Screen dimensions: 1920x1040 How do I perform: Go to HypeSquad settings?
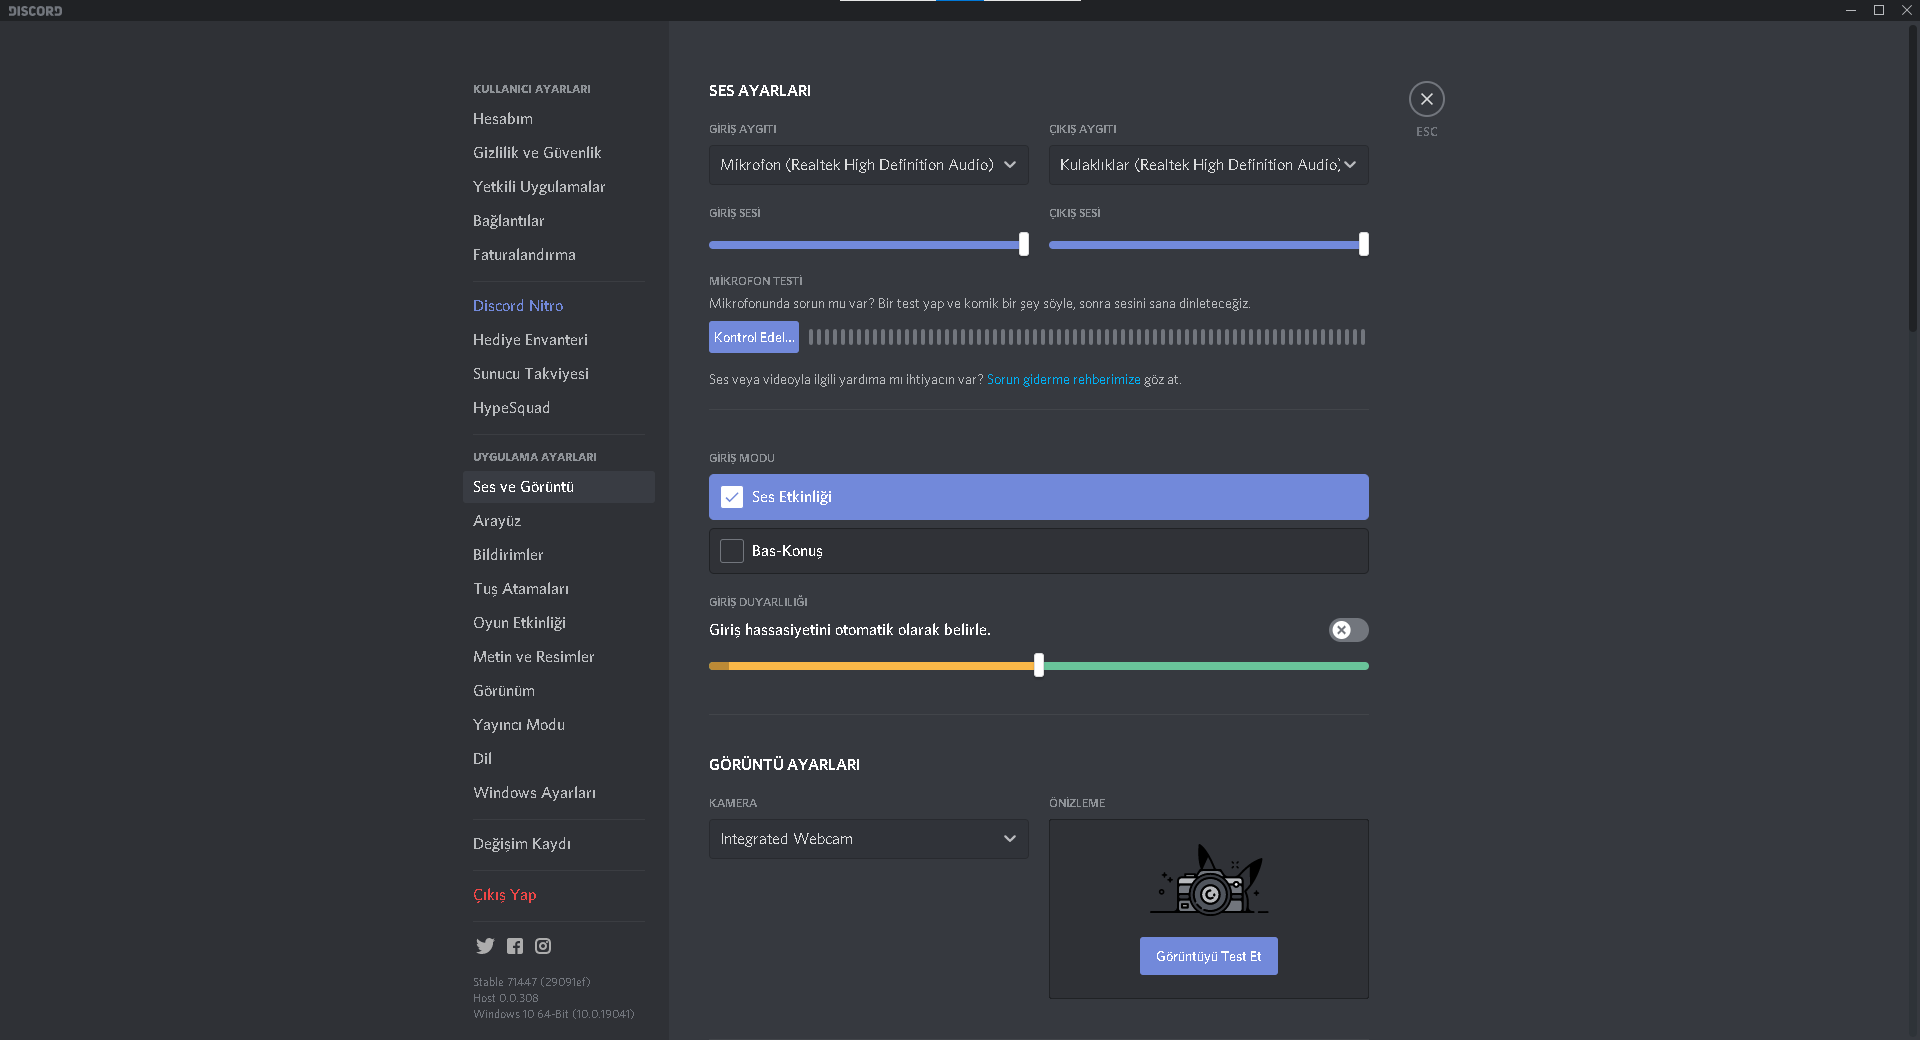(x=559, y=408)
